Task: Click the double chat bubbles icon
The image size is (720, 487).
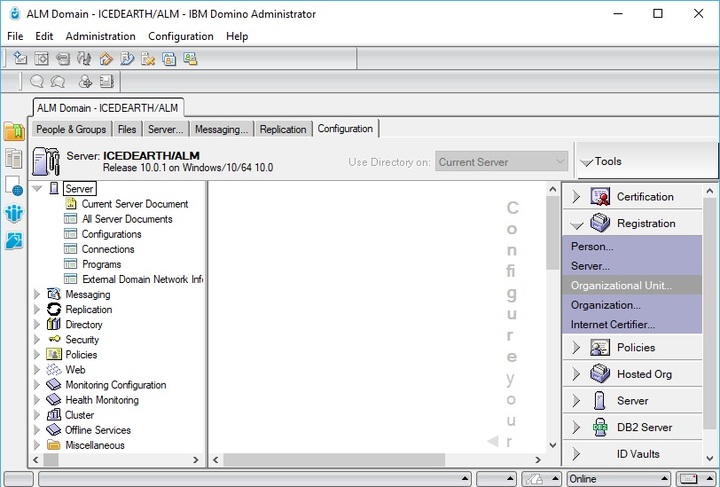Action: coord(58,82)
